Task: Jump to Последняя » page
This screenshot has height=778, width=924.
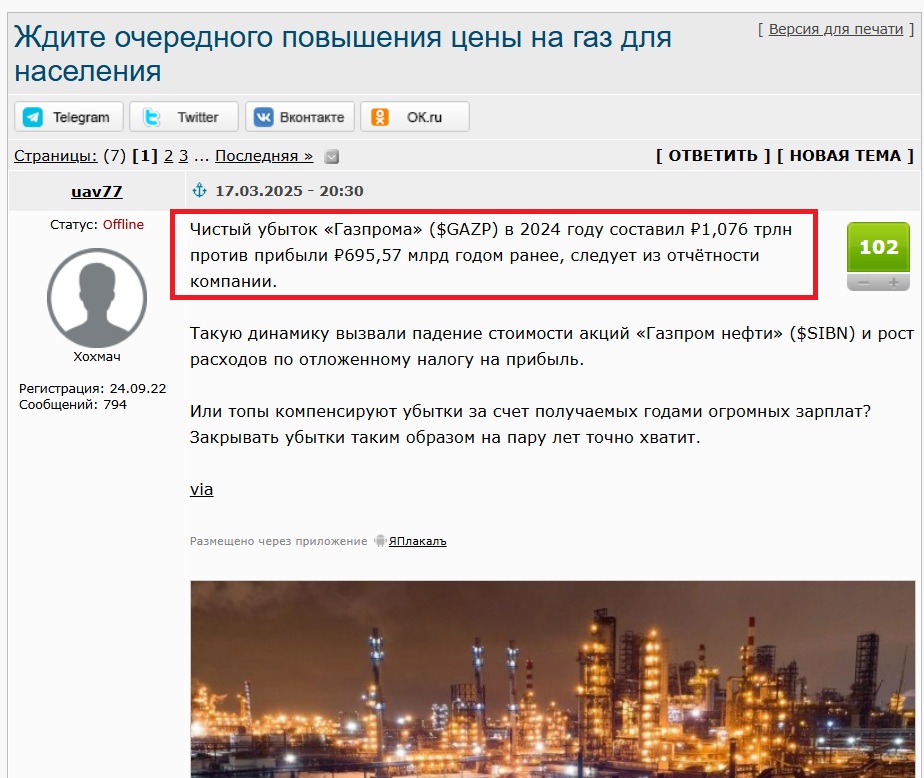Action: point(264,156)
